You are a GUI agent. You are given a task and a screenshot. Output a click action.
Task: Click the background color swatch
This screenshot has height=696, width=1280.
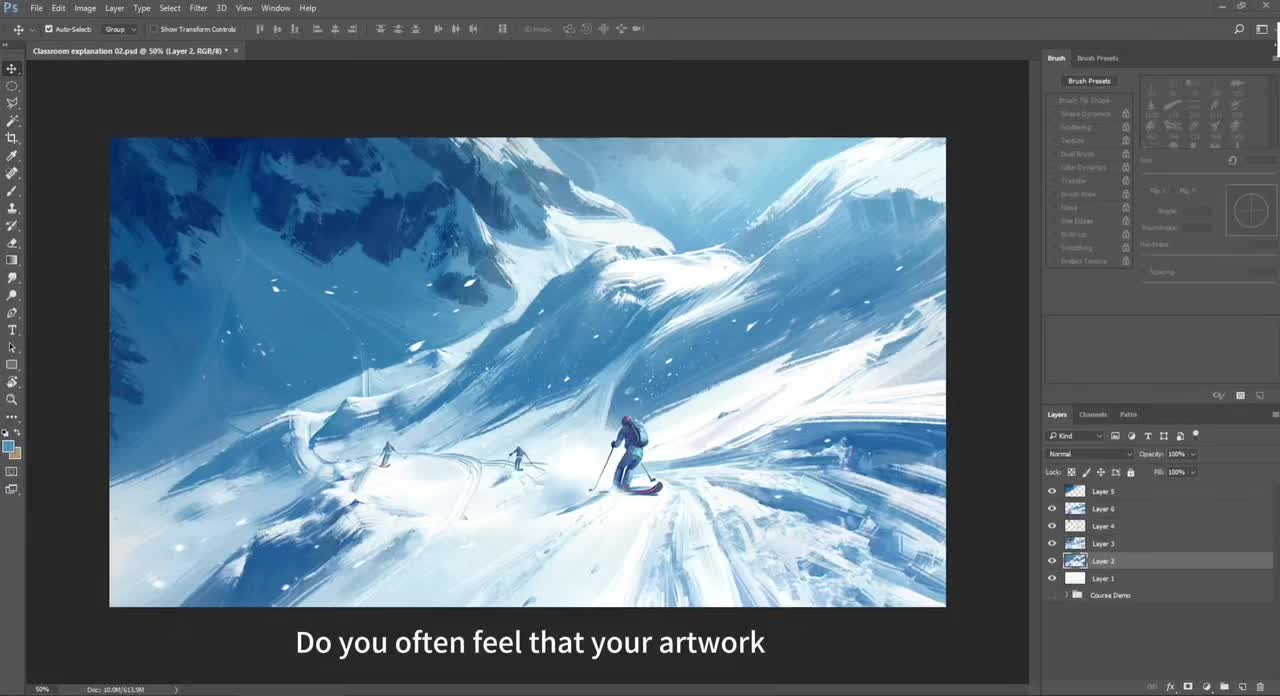tap(15, 453)
